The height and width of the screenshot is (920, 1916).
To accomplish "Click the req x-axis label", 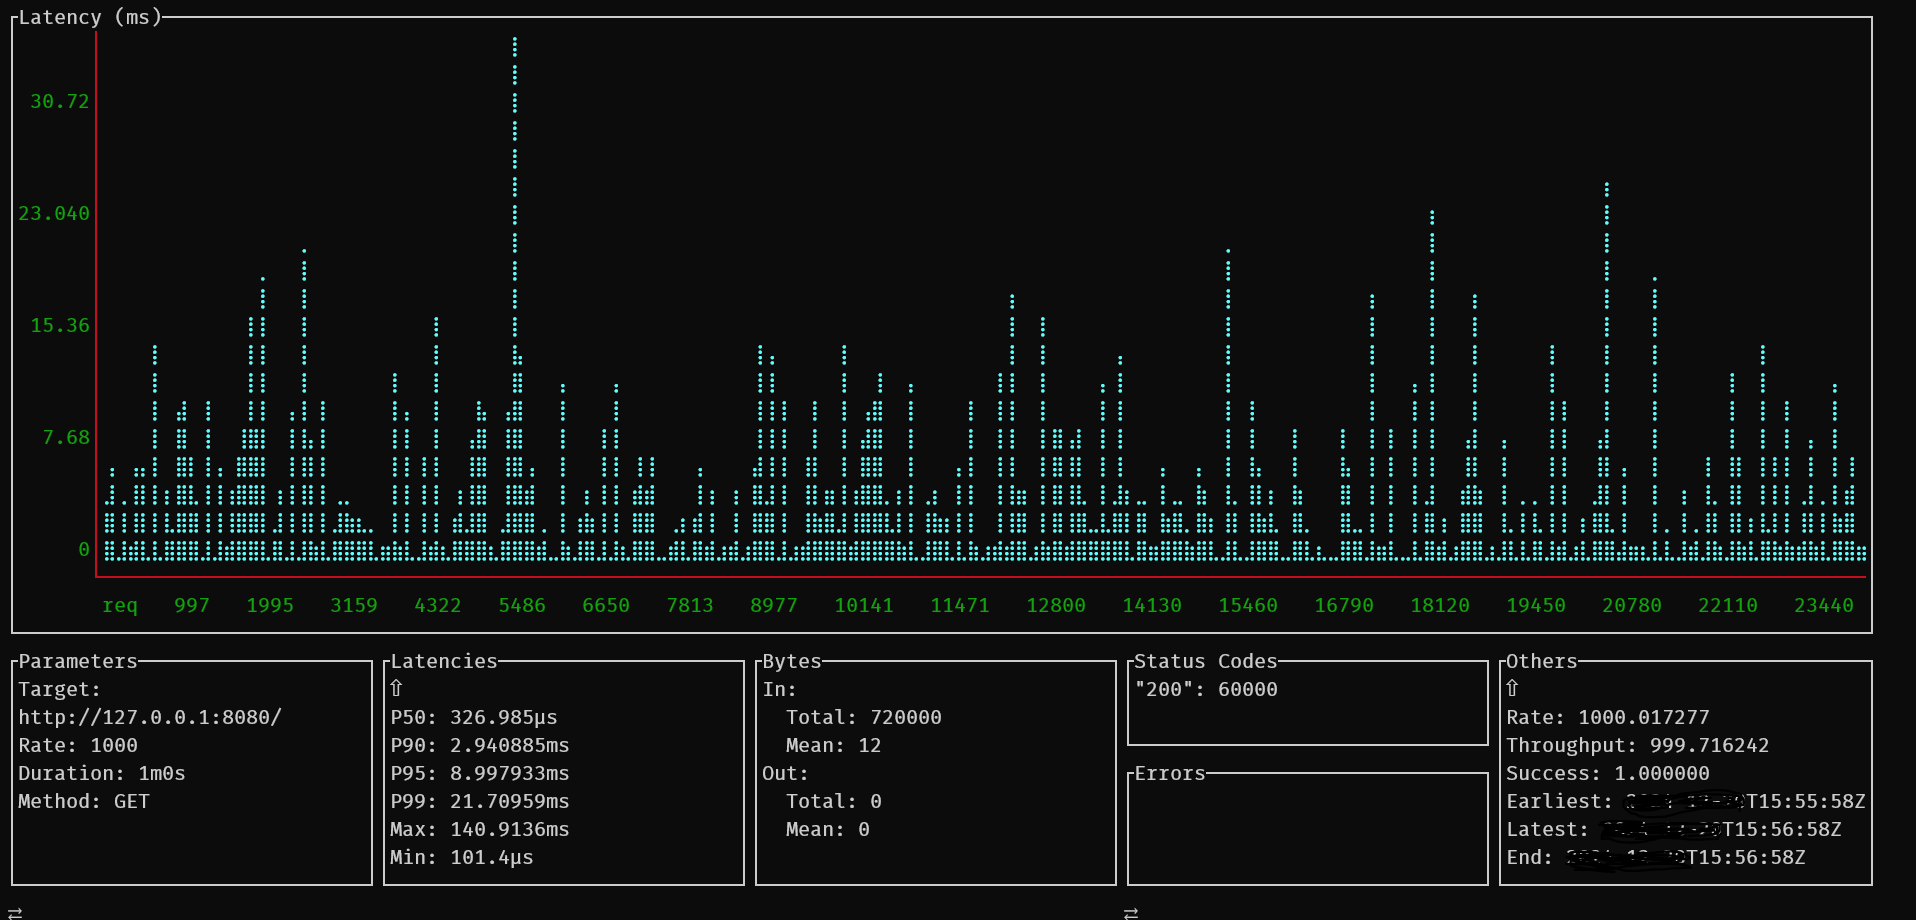I will pos(120,605).
